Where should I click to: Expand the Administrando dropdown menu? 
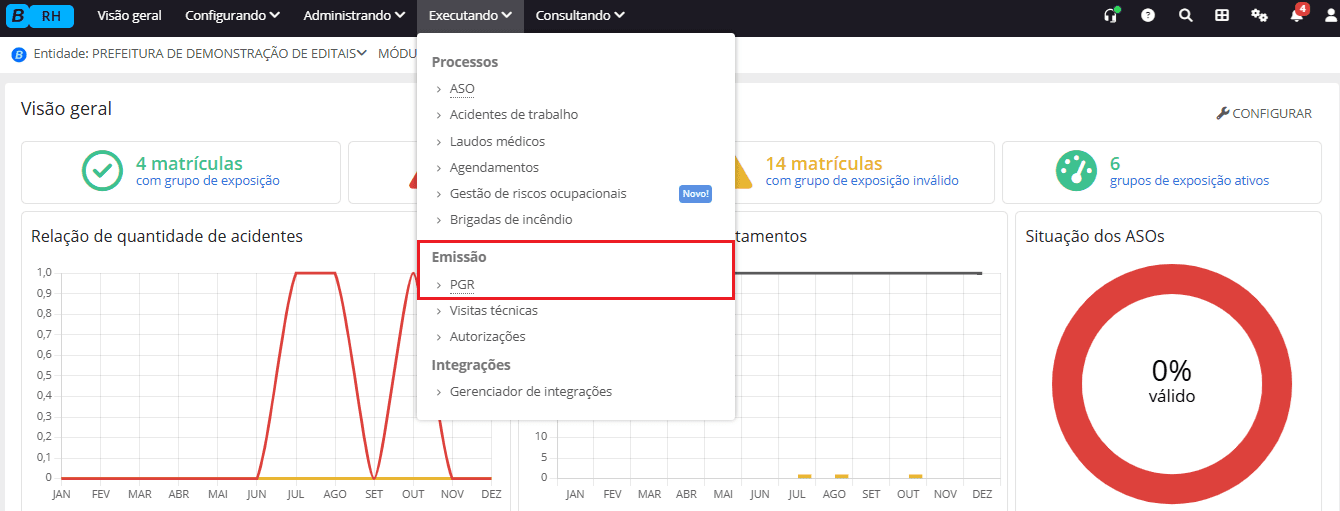coord(353,16)
